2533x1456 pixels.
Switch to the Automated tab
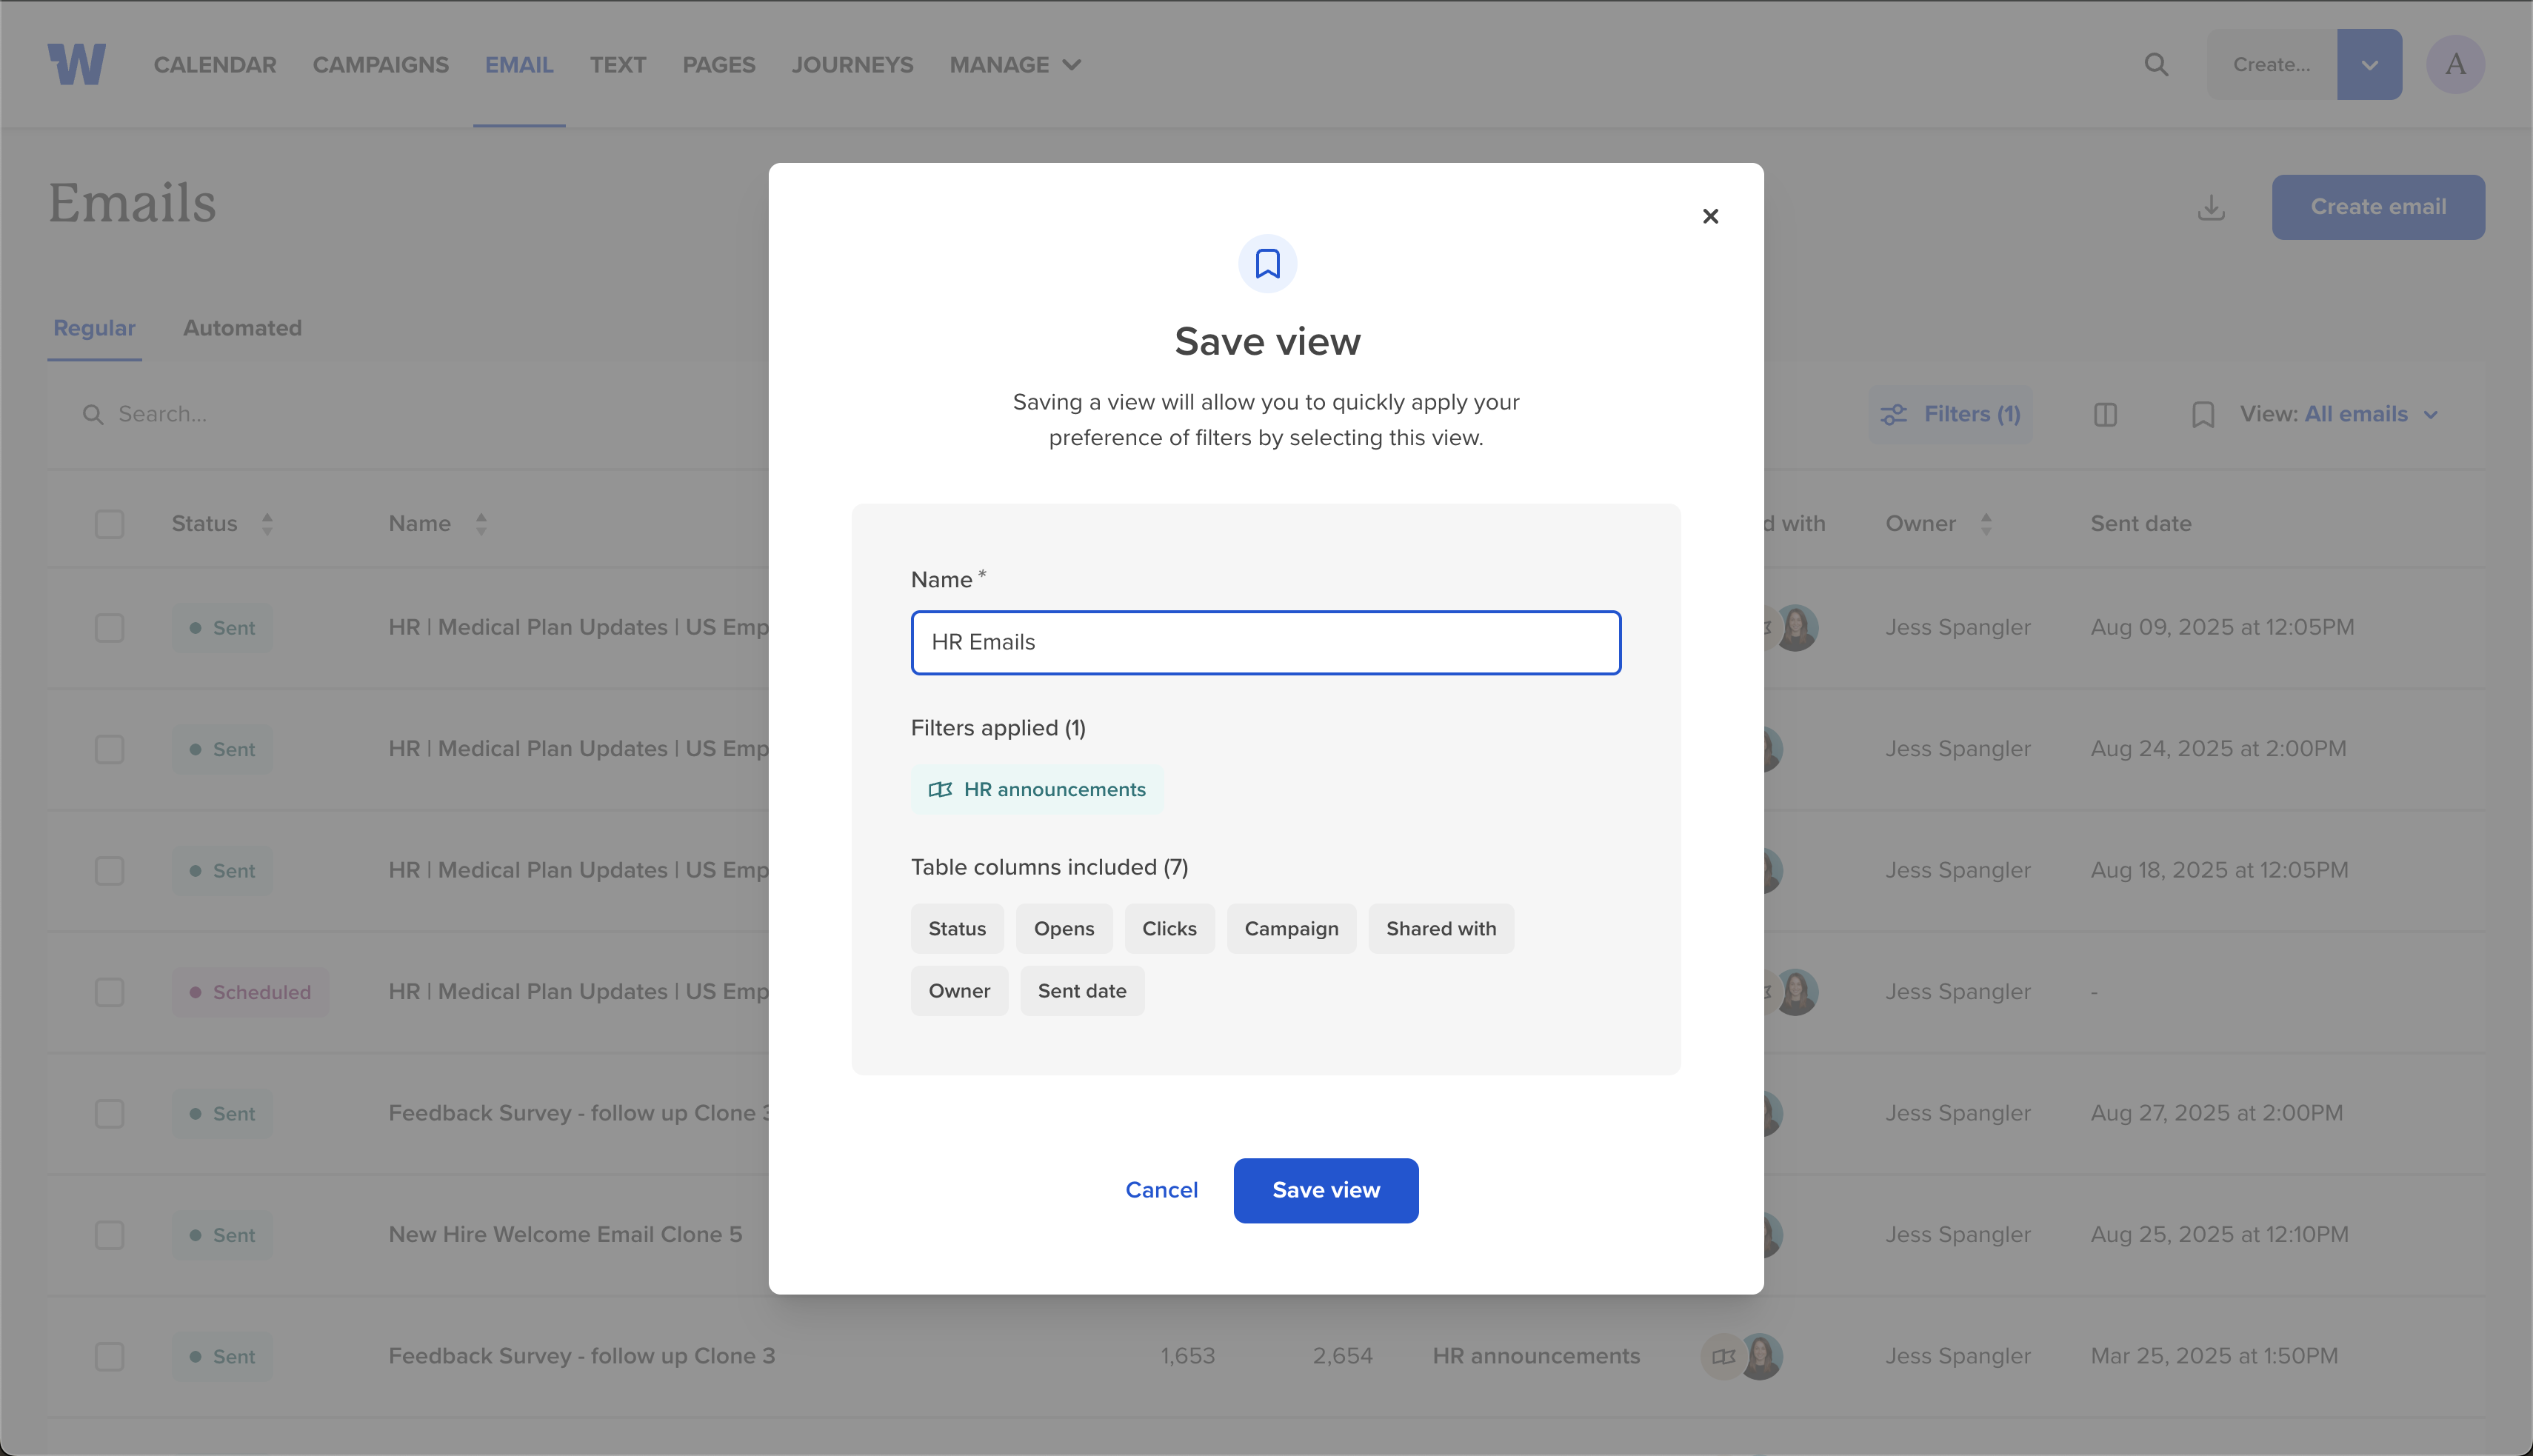(x=241, y=328)
